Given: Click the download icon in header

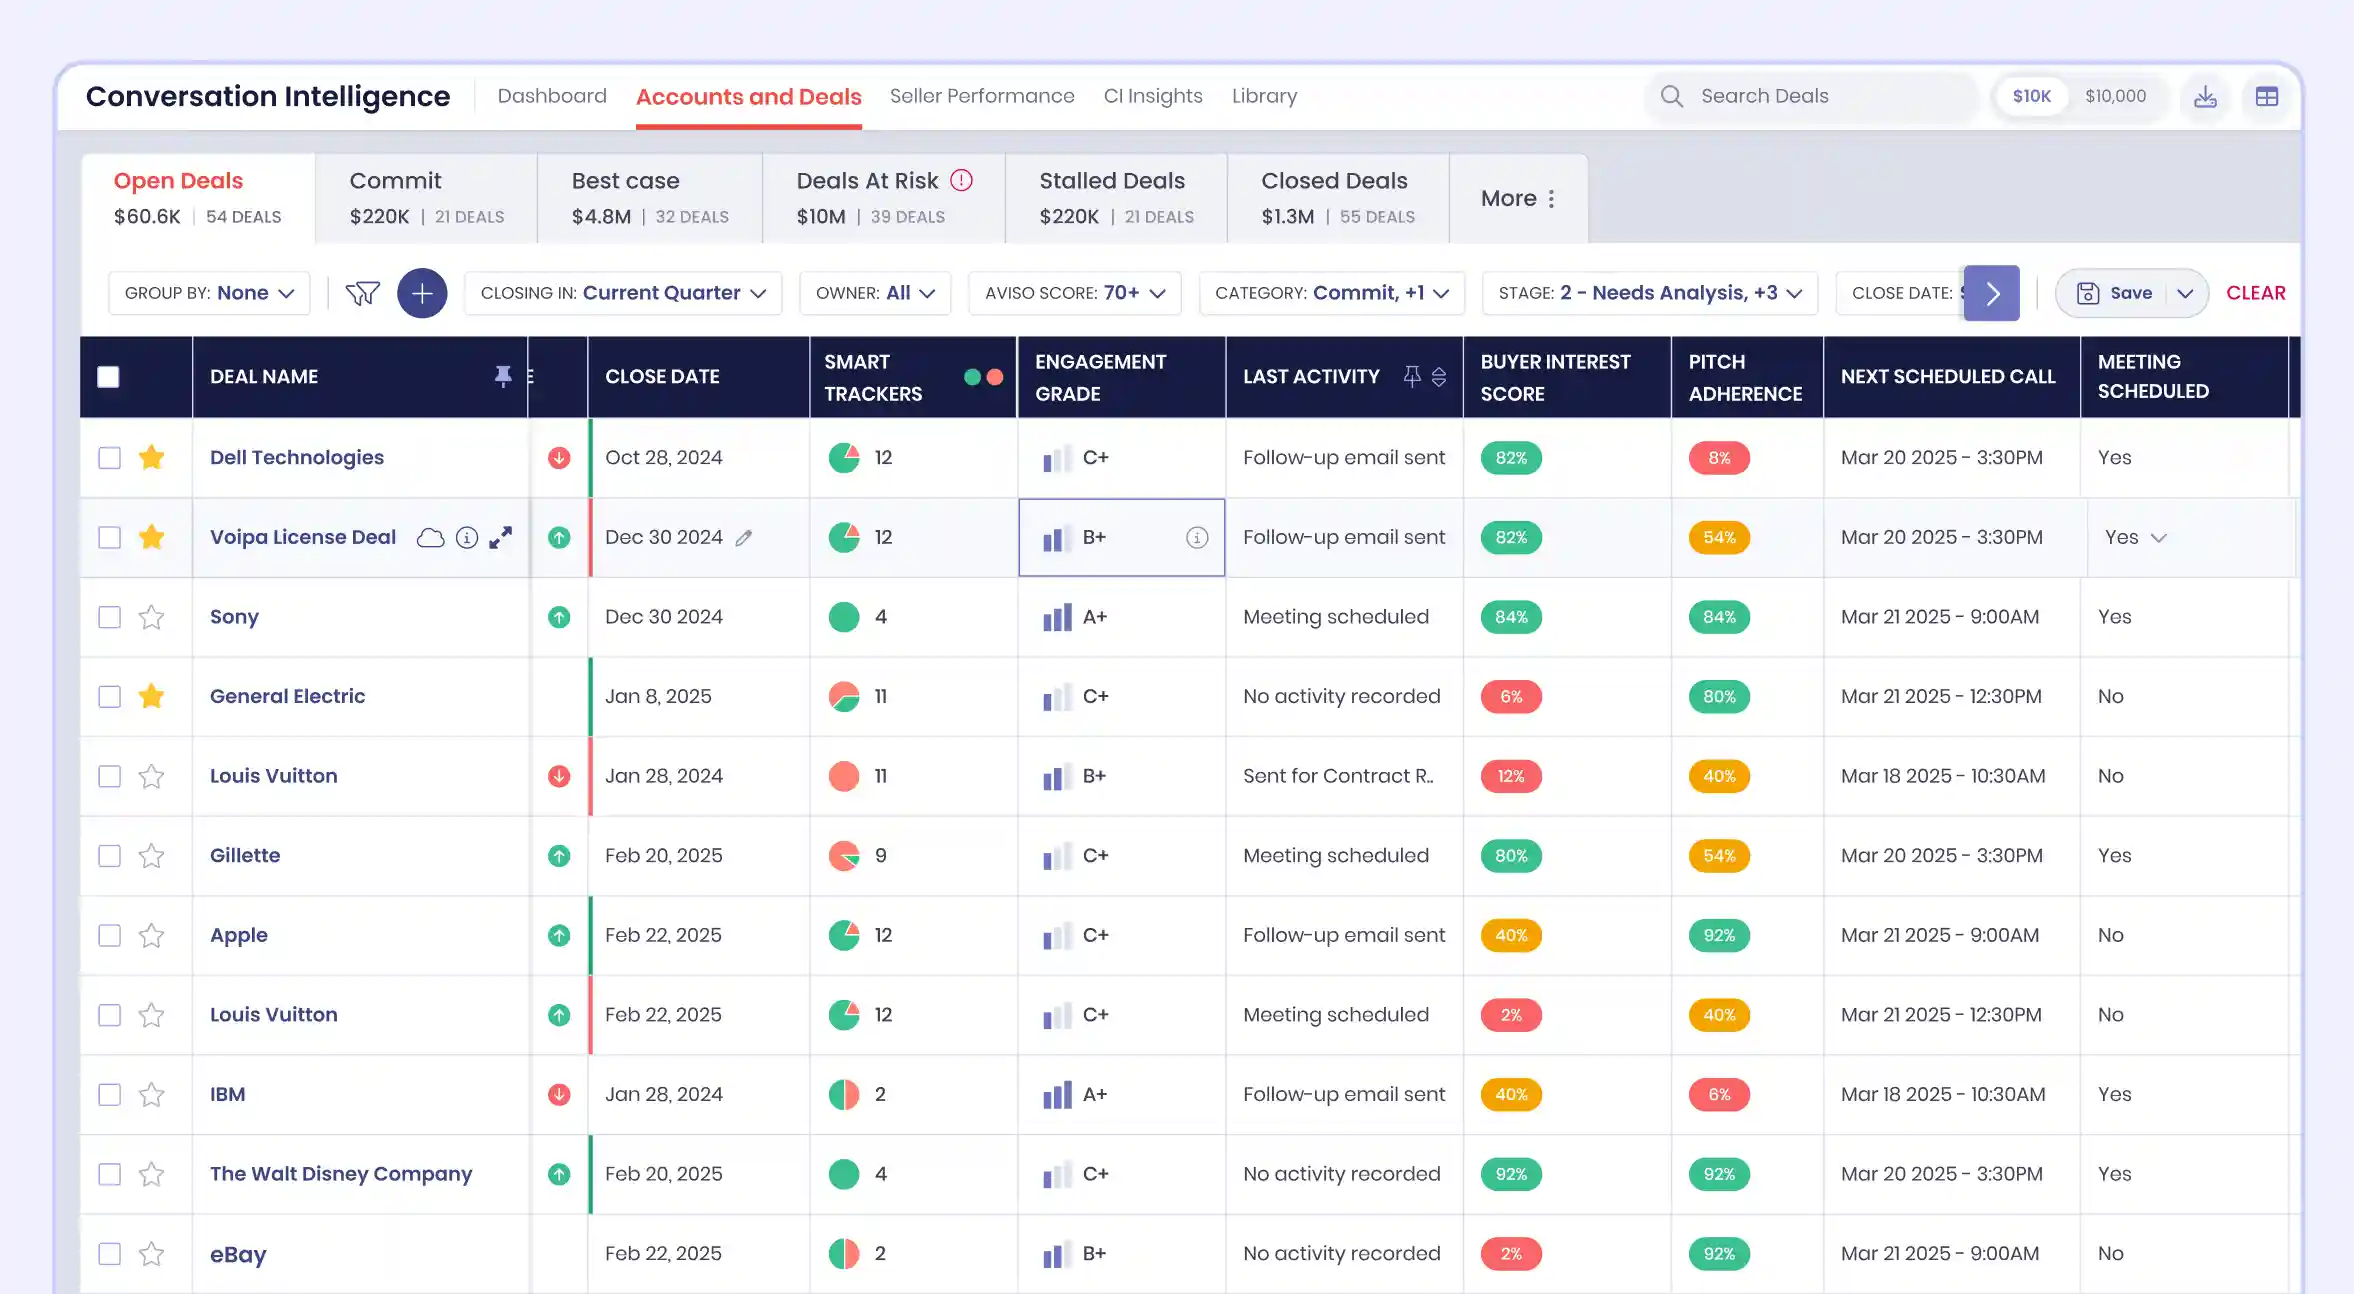Looking at the screenshot, I should click(2205, 96).
